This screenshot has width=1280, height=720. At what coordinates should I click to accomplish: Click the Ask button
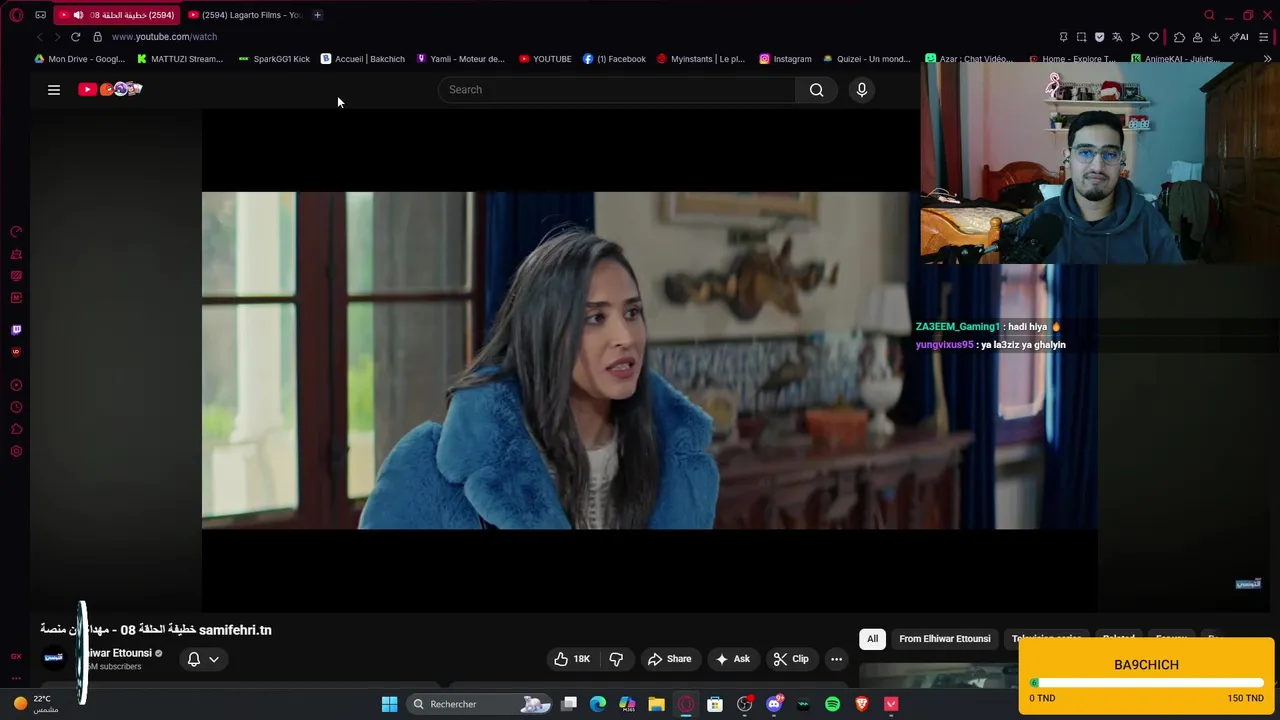732,659
